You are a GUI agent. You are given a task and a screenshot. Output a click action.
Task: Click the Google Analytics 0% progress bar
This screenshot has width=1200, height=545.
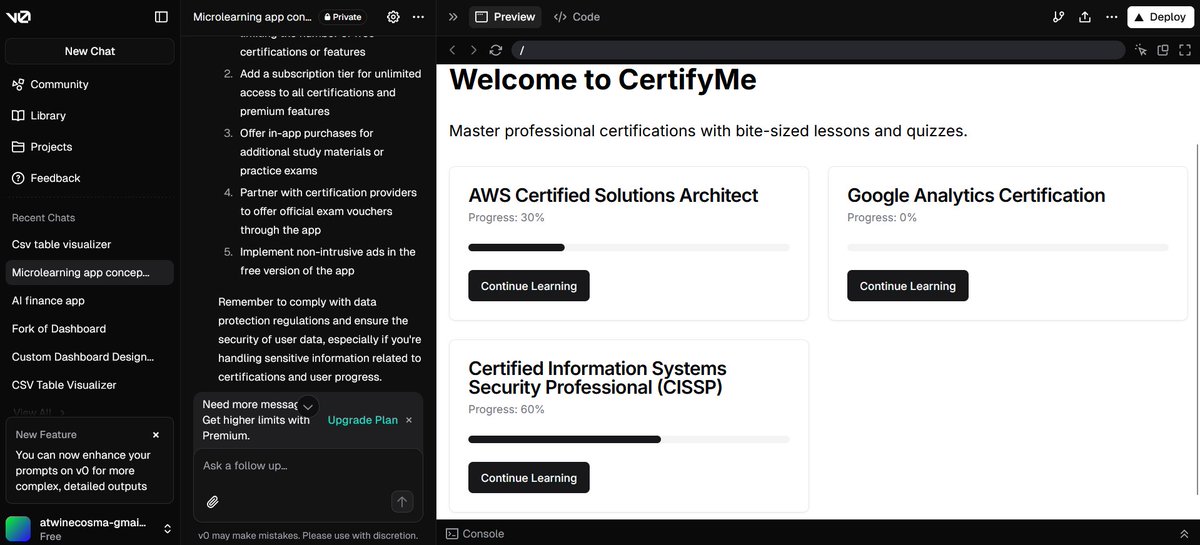tap(1008, 247)
